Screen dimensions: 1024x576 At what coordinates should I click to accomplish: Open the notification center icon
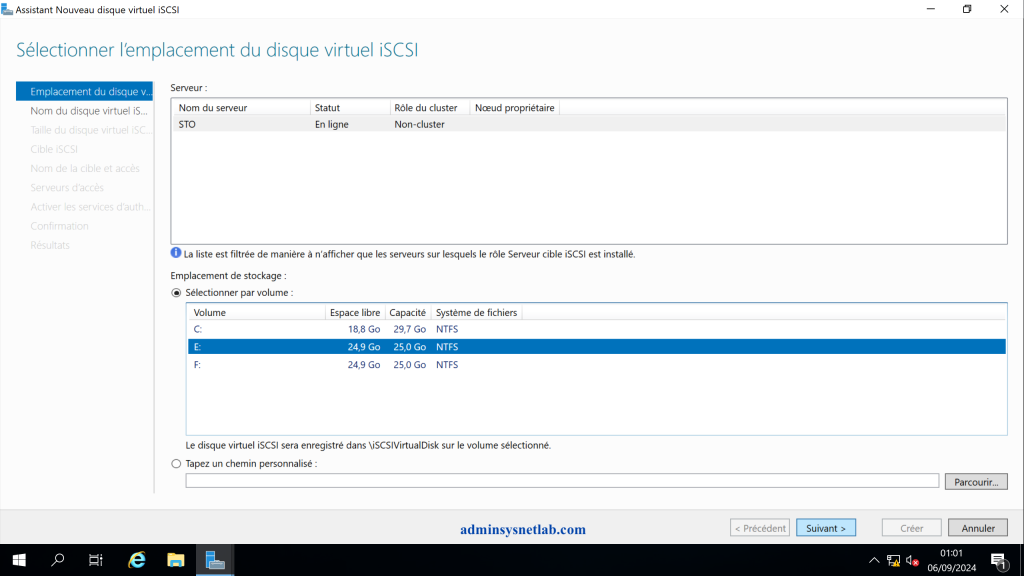click(x=999, y=560)
